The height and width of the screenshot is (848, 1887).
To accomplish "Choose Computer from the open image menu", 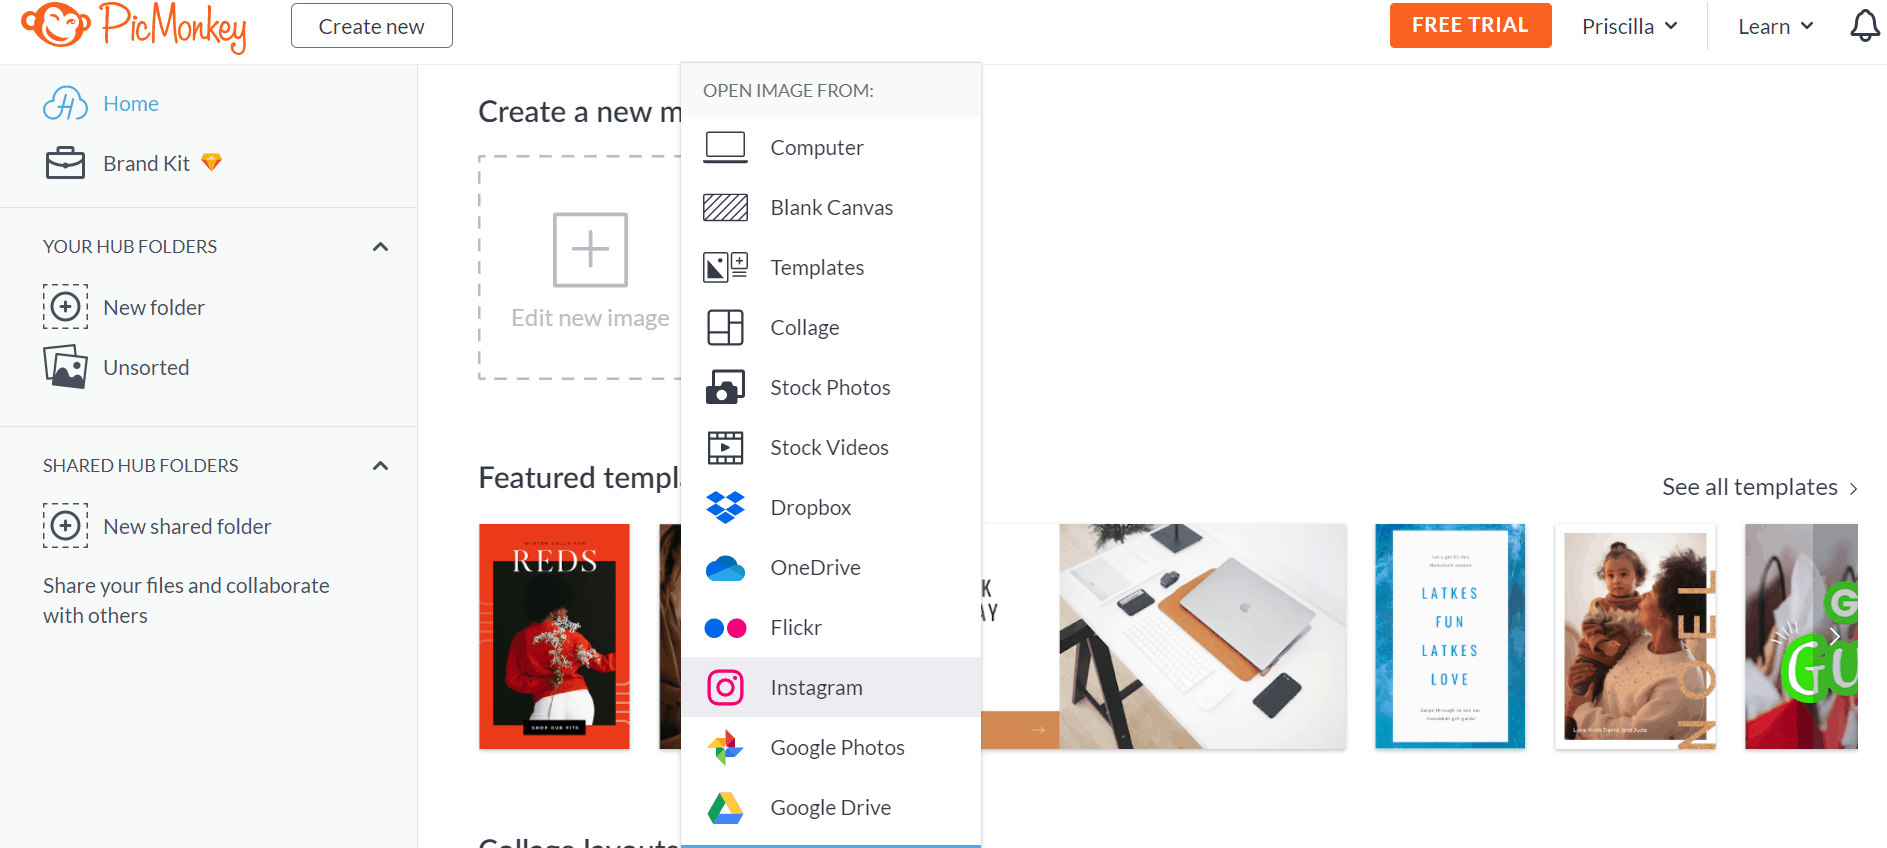I will click(830, 147).
